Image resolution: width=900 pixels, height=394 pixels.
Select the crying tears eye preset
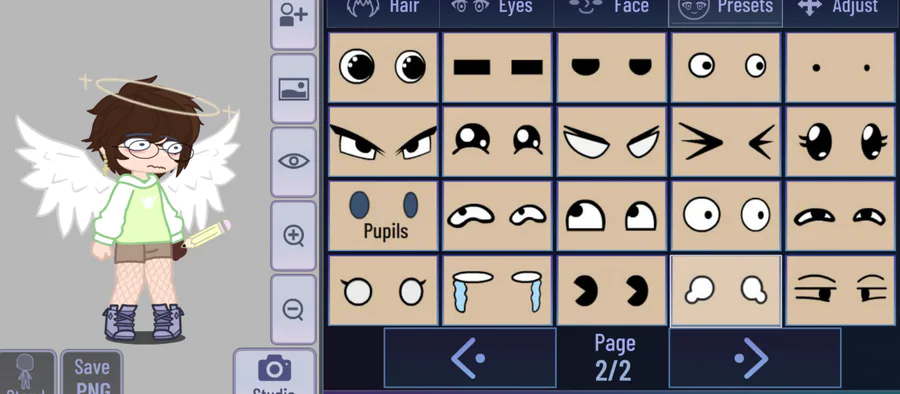point(497,291)
